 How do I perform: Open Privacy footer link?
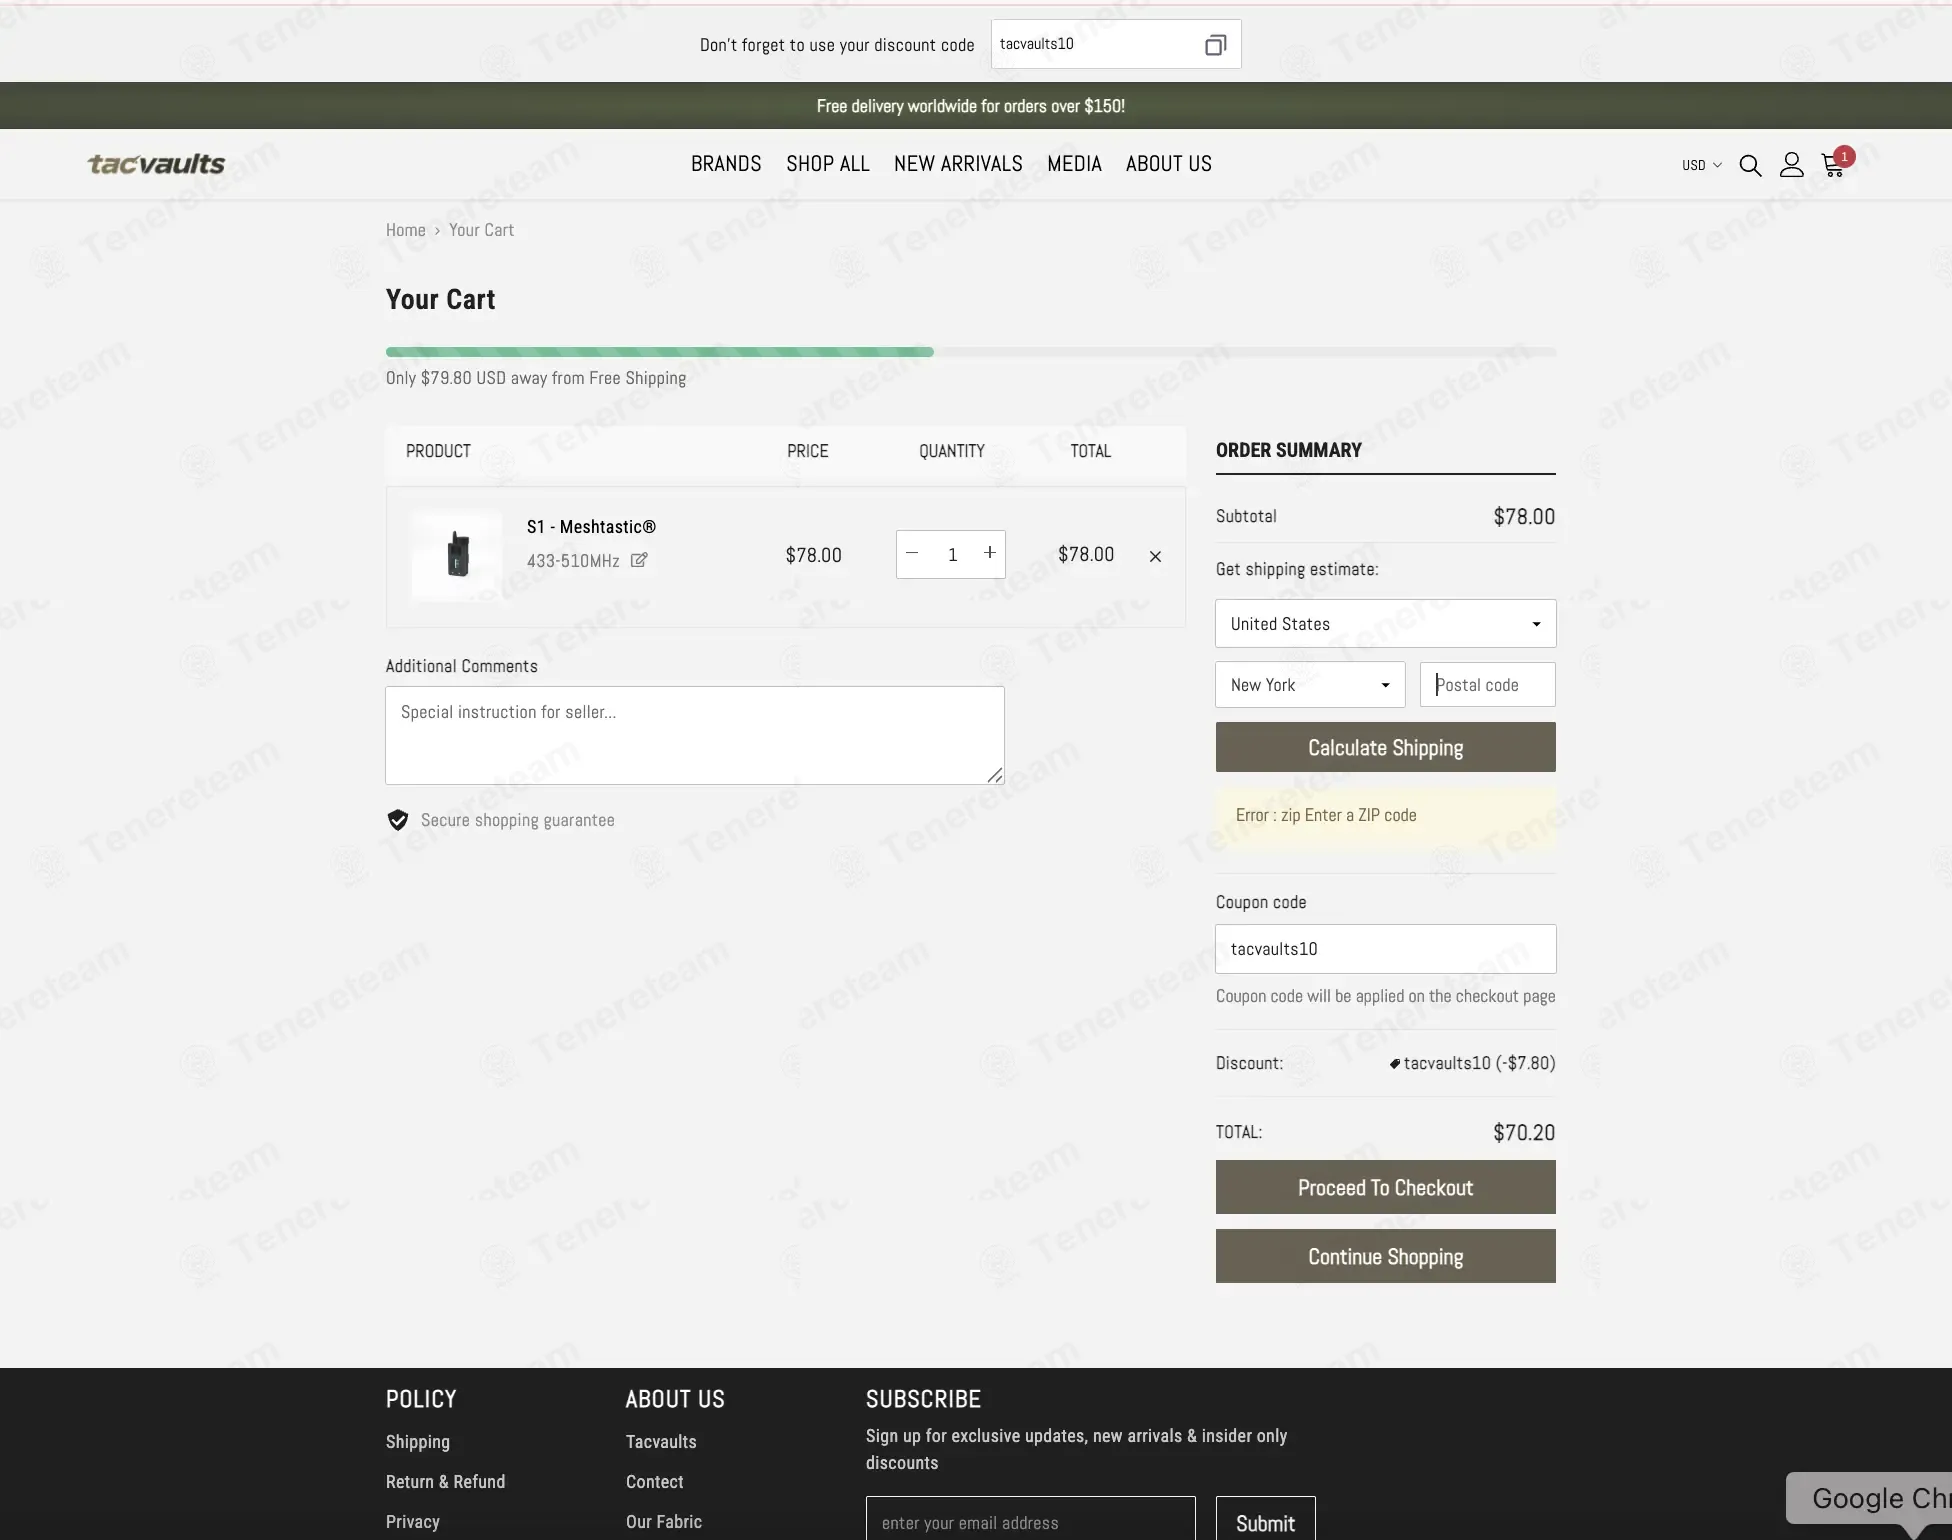(412, 1522)
